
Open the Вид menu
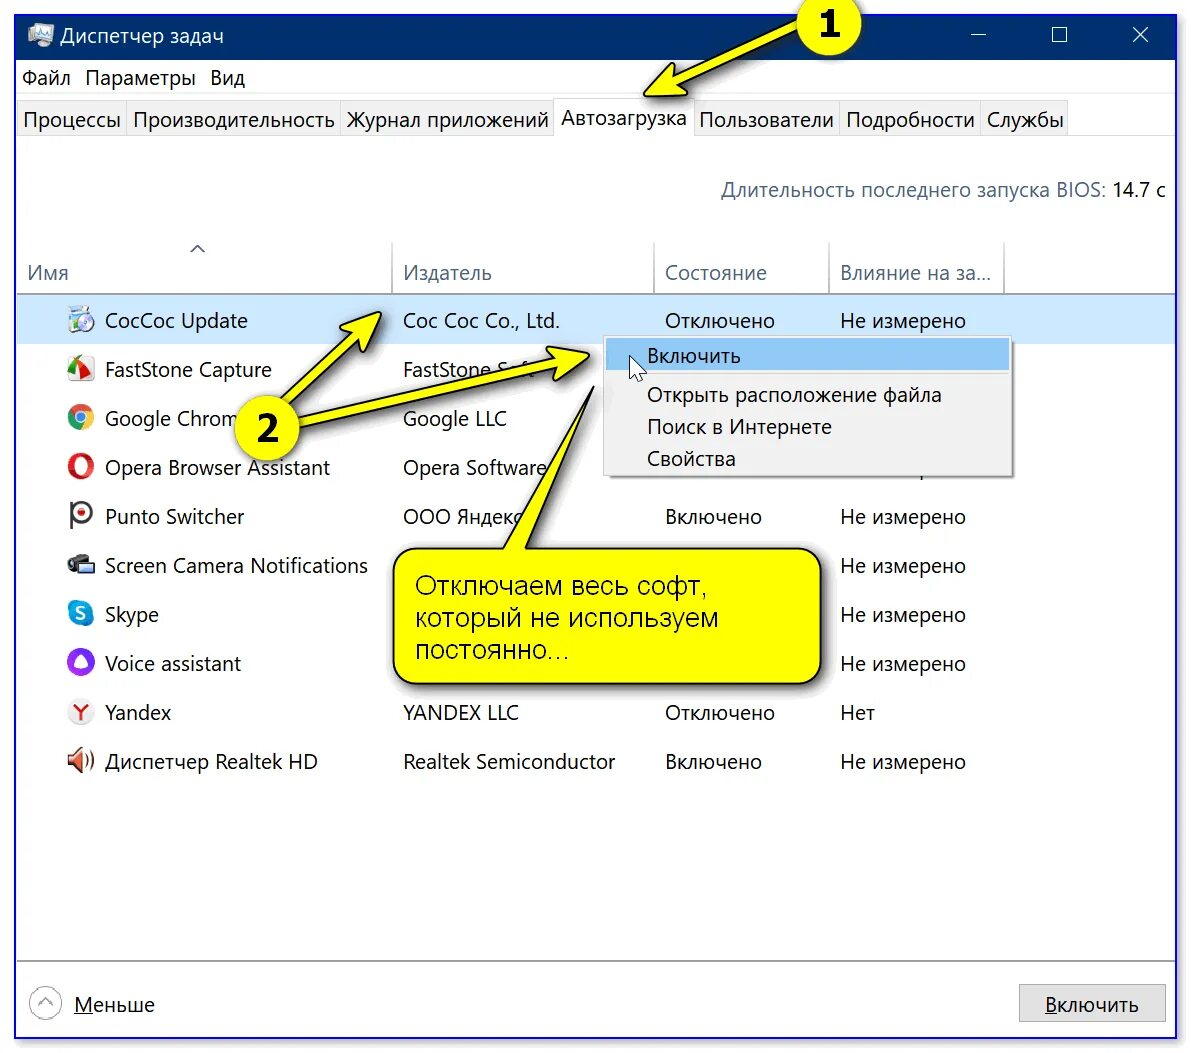[x=227, y=78]
